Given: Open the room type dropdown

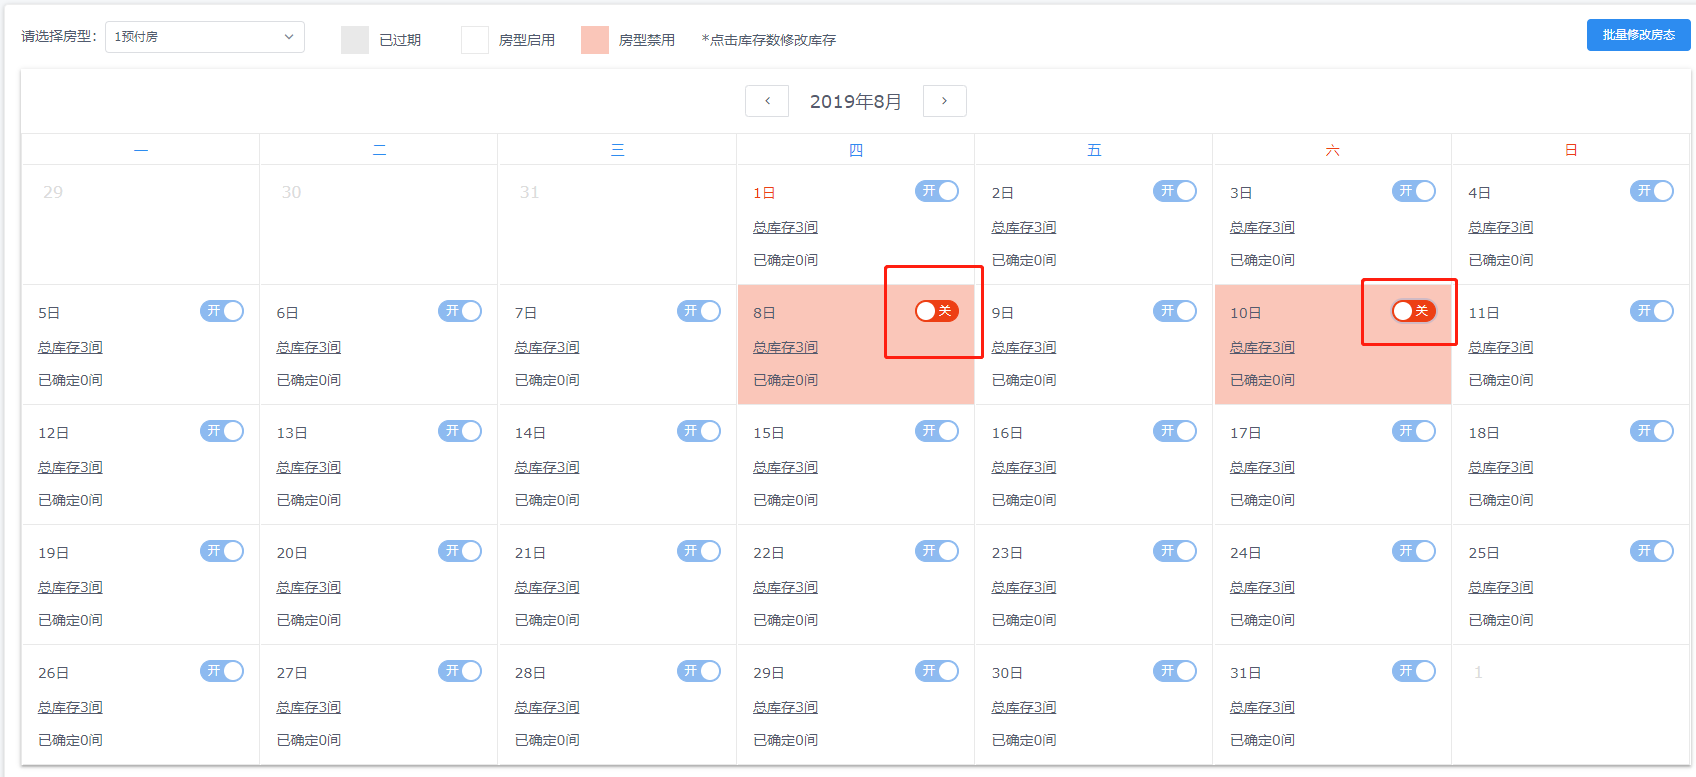Looking at the screenshot, I should pos(204,37).
